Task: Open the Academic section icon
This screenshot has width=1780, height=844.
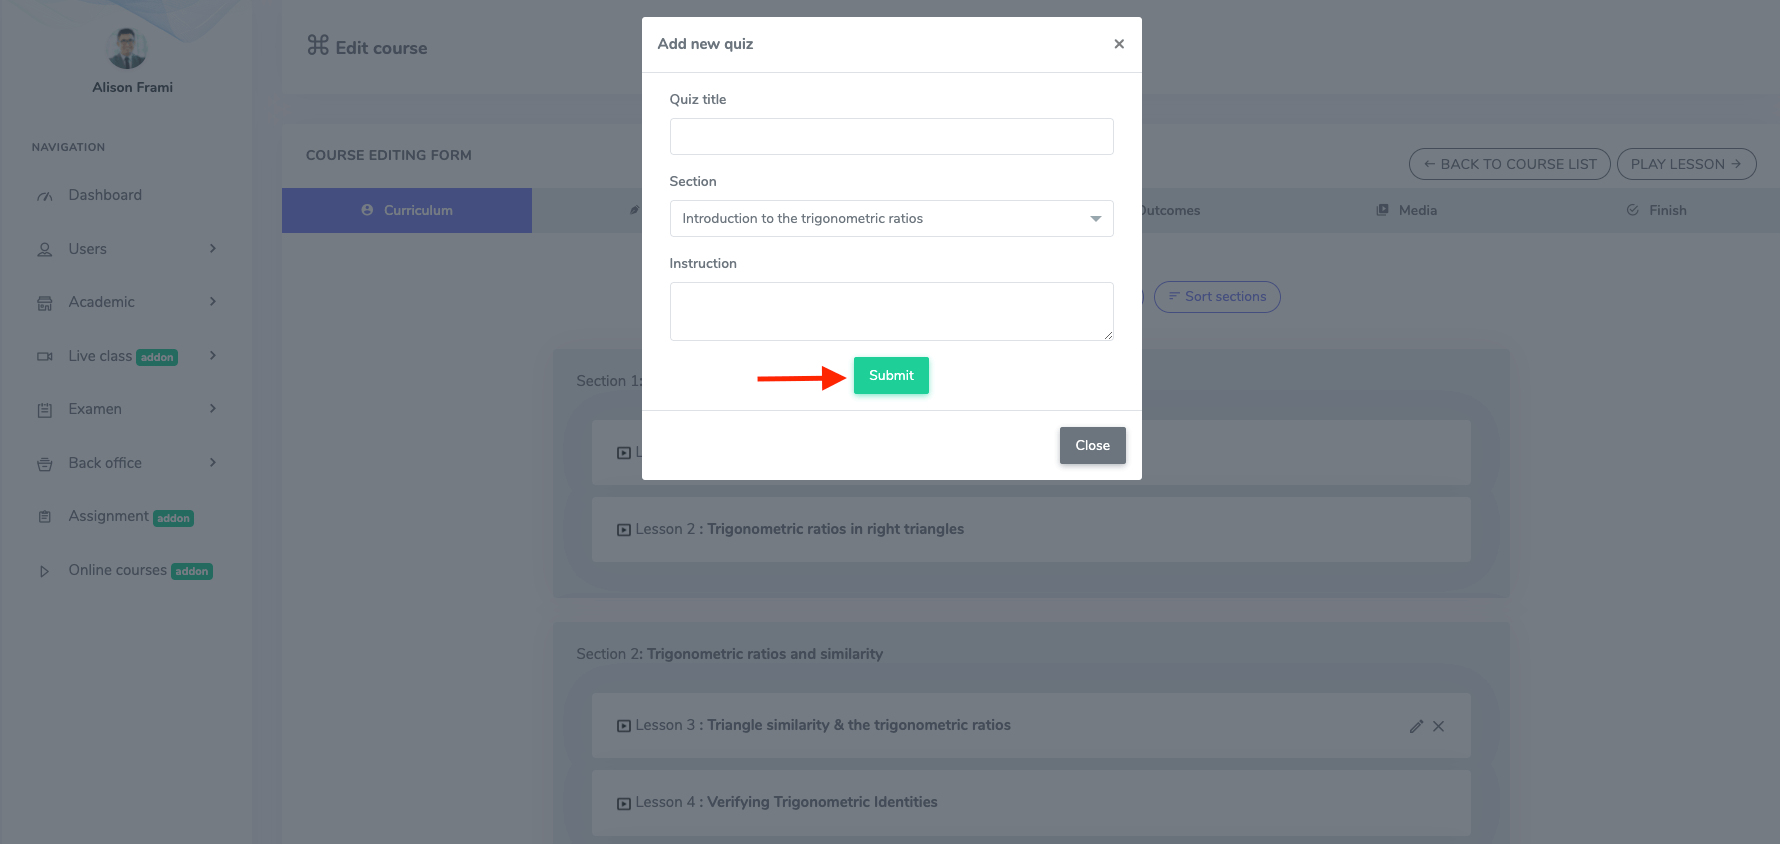Action: point(45,301)
